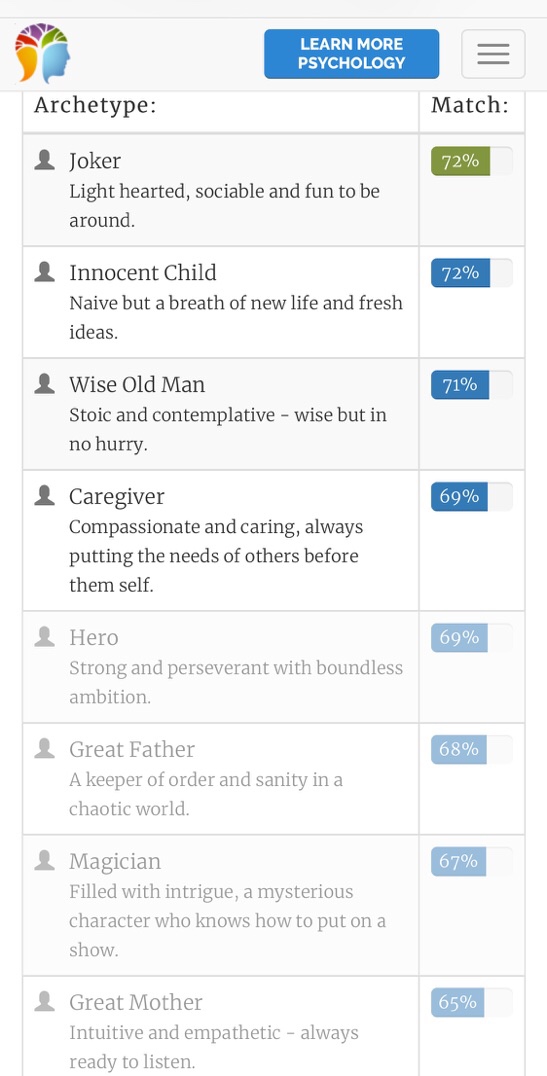Image resolution: width=547 pixels, height=1076 pixels.
Task: Click the person icon beside Great Father
Action: click(45, 749)
